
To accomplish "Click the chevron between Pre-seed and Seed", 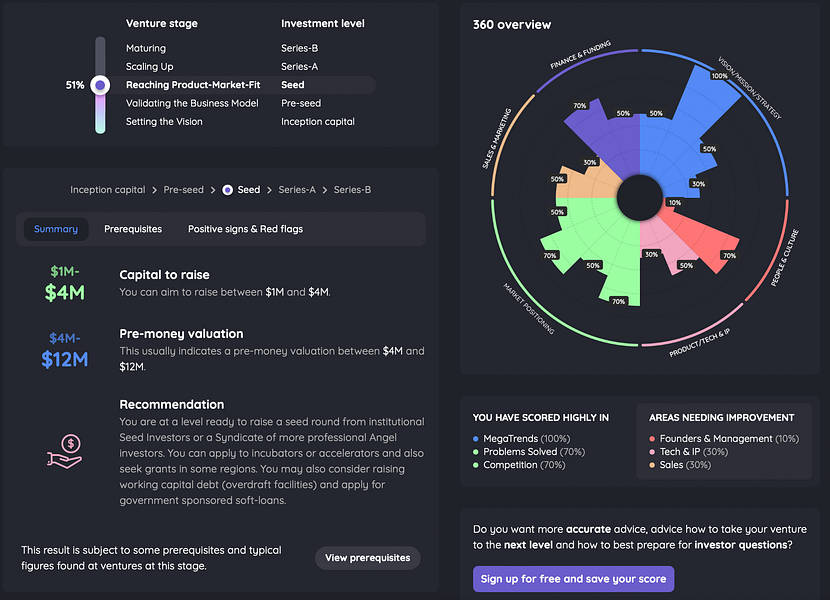I will (x=213, y=190).
